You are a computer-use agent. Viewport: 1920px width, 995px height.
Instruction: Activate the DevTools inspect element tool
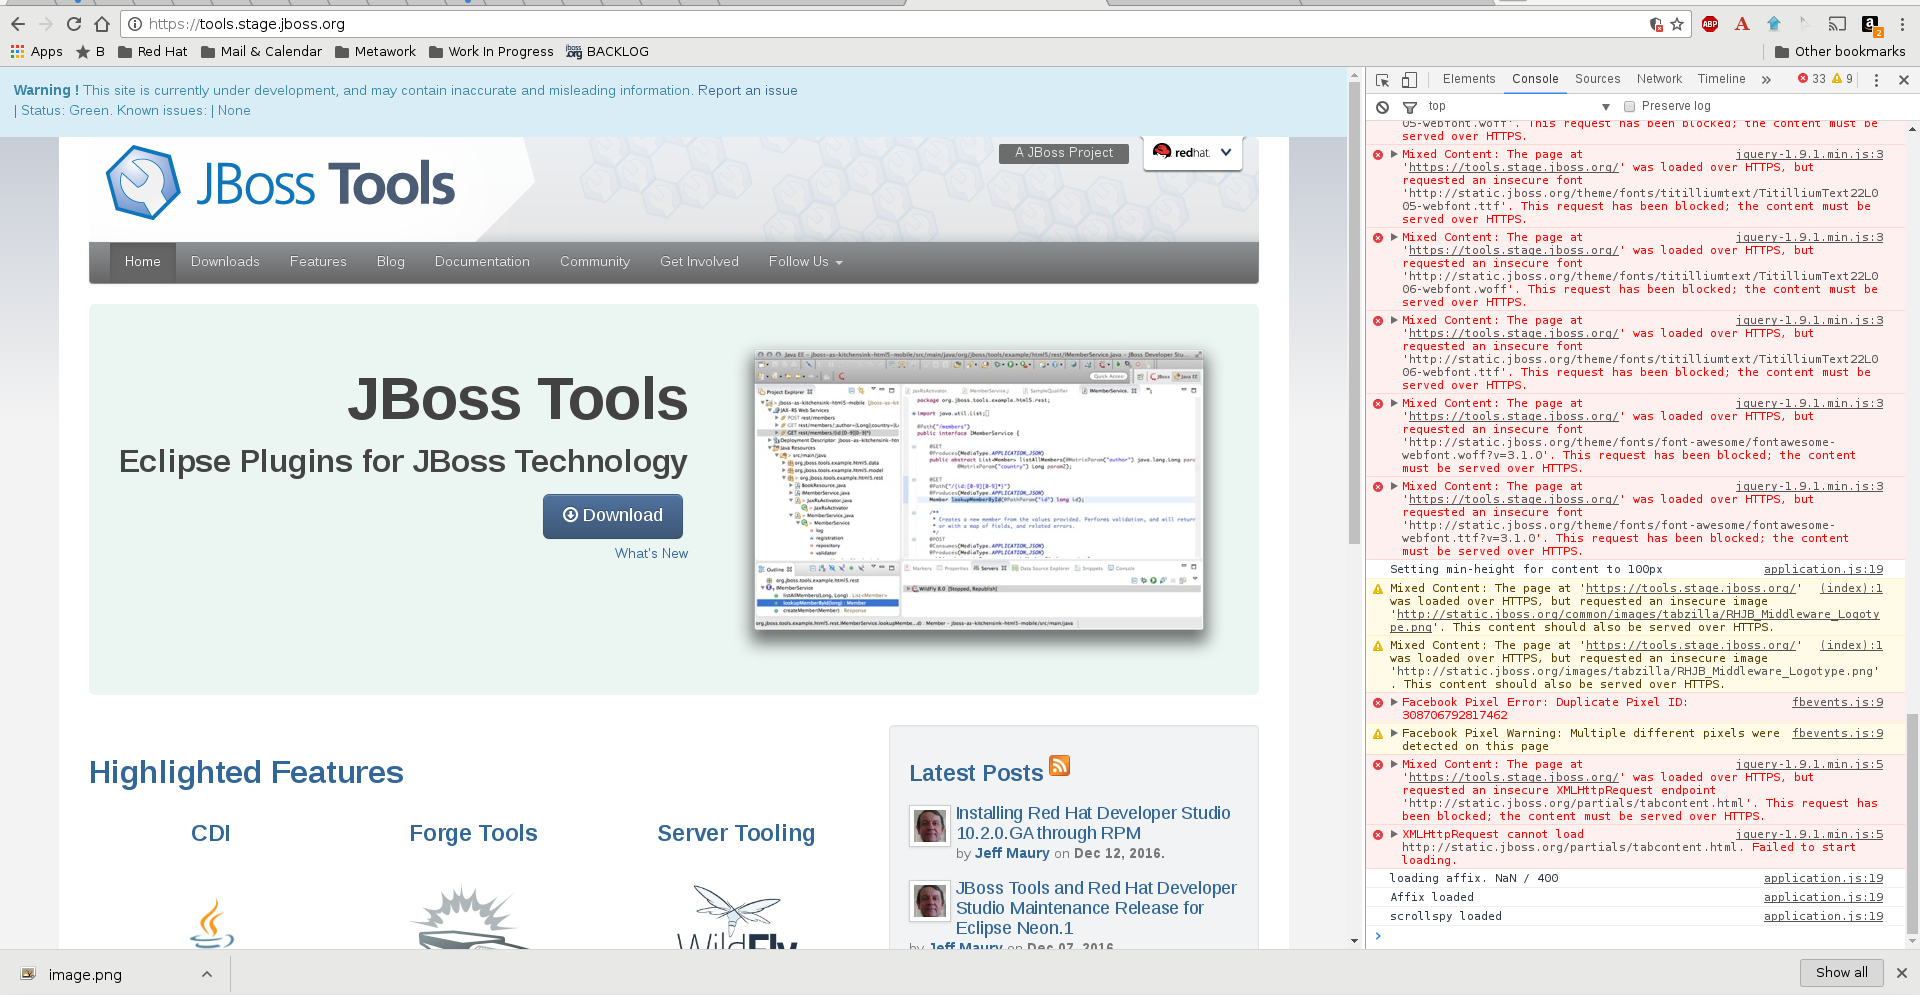click(1383, 80)
